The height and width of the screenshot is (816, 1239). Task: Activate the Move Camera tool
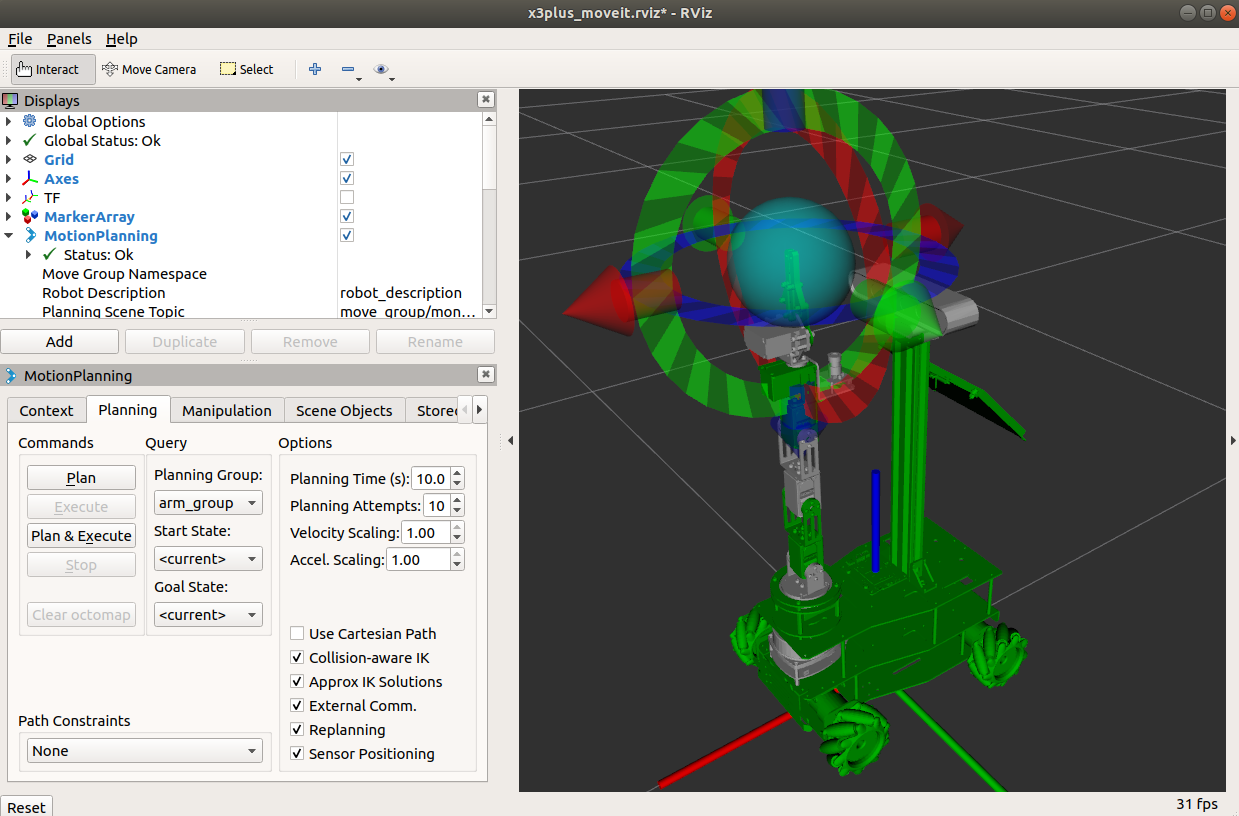pyautogui.click(x=149, y=69)
